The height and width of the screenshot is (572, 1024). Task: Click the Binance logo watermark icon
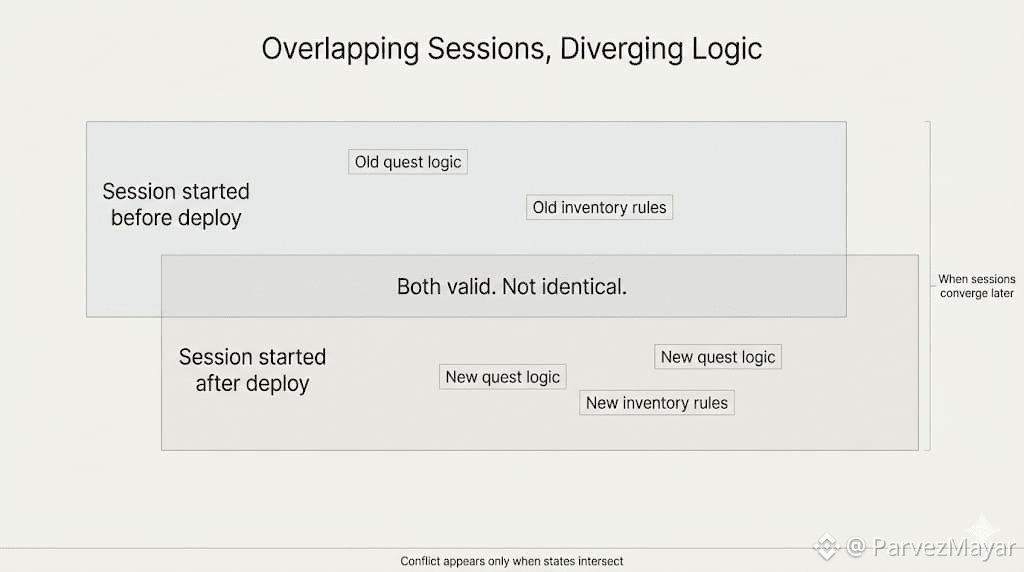click(826, 547)
